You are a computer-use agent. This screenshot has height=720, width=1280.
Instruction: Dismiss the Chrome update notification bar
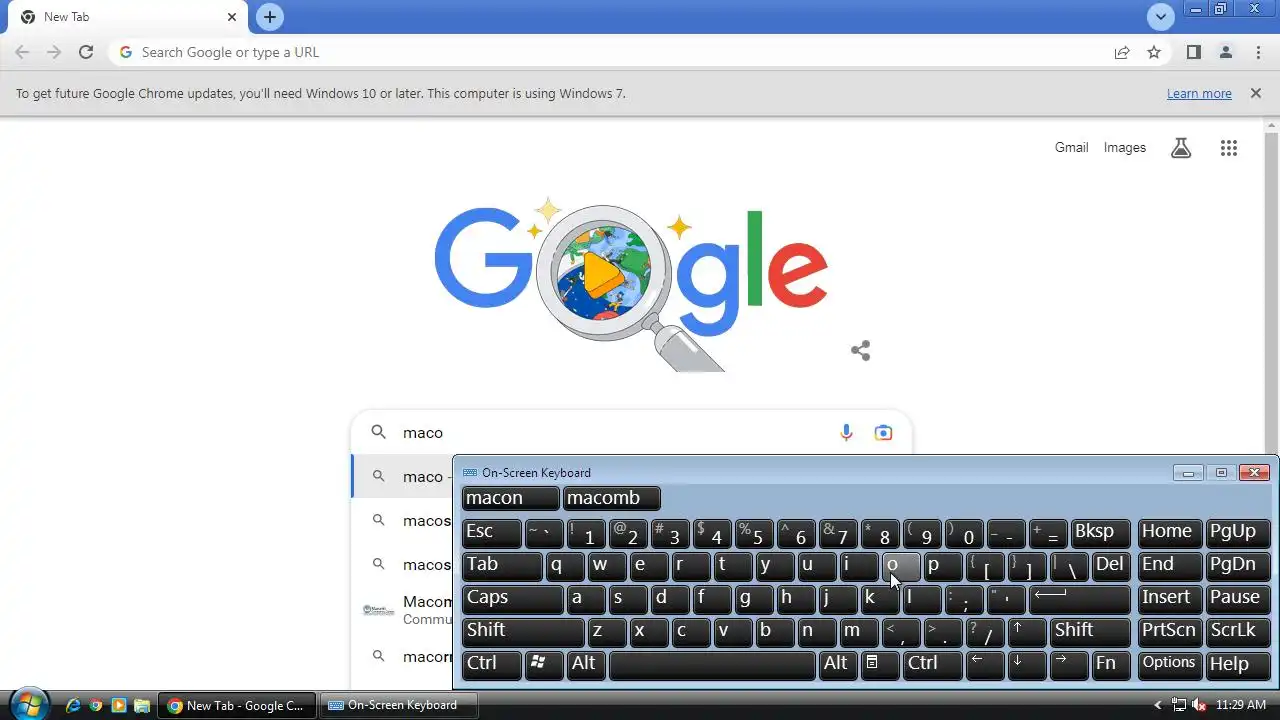pyautogui.click(x=1255, y=93)
